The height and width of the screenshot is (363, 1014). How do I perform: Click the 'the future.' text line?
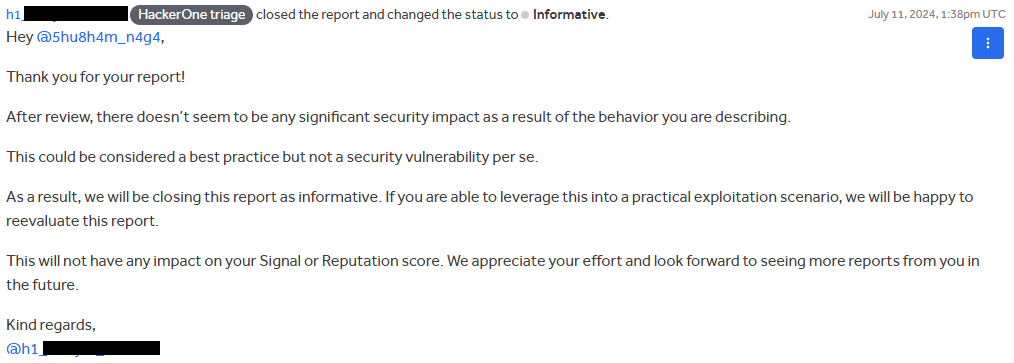pyautogui.click(x=42, y=285)
